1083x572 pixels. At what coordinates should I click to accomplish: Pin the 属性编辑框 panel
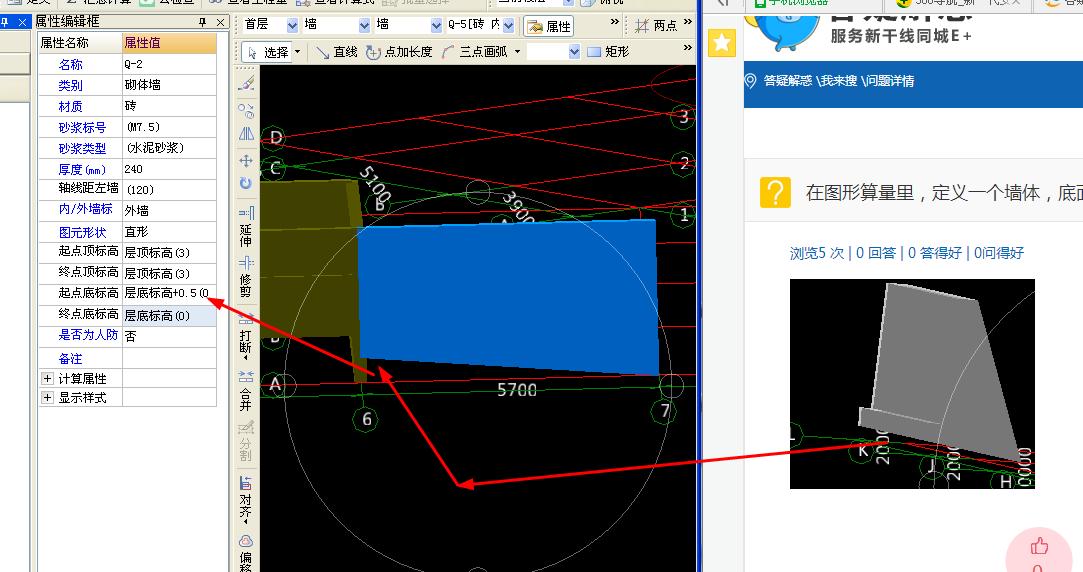tap(202, 22)
